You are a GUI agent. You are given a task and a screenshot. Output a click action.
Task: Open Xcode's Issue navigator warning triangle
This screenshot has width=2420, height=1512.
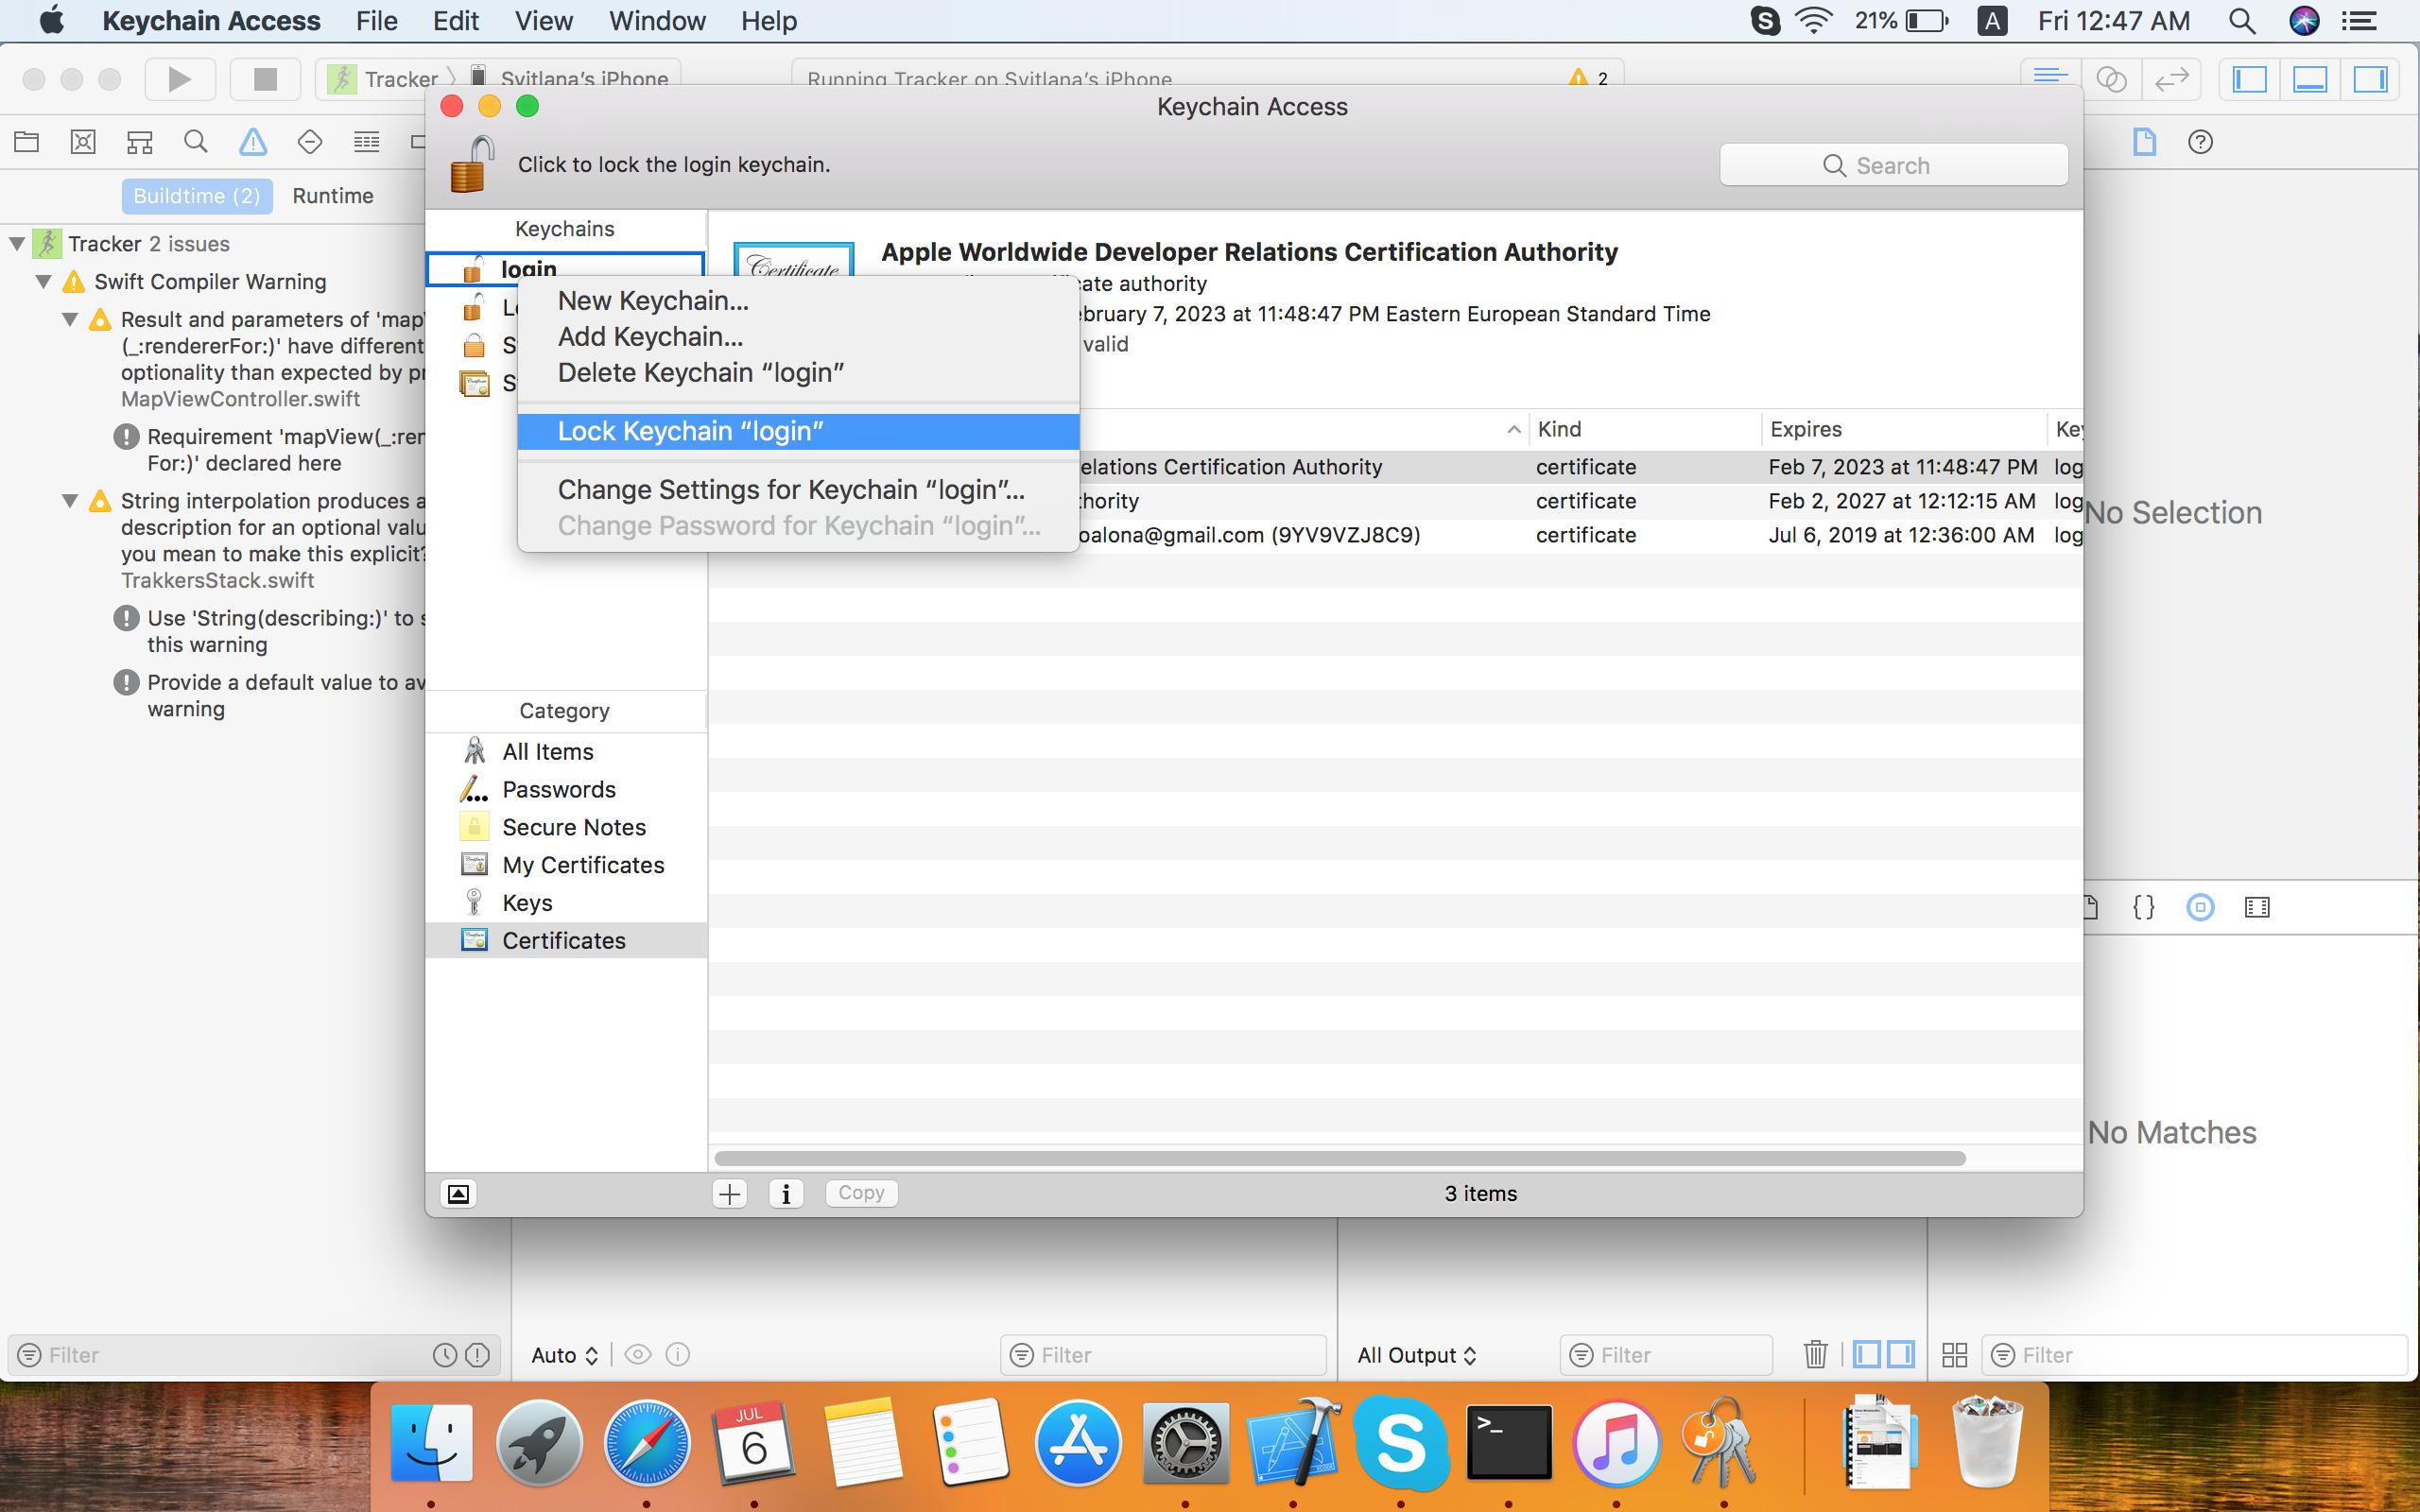click(253, 142)
